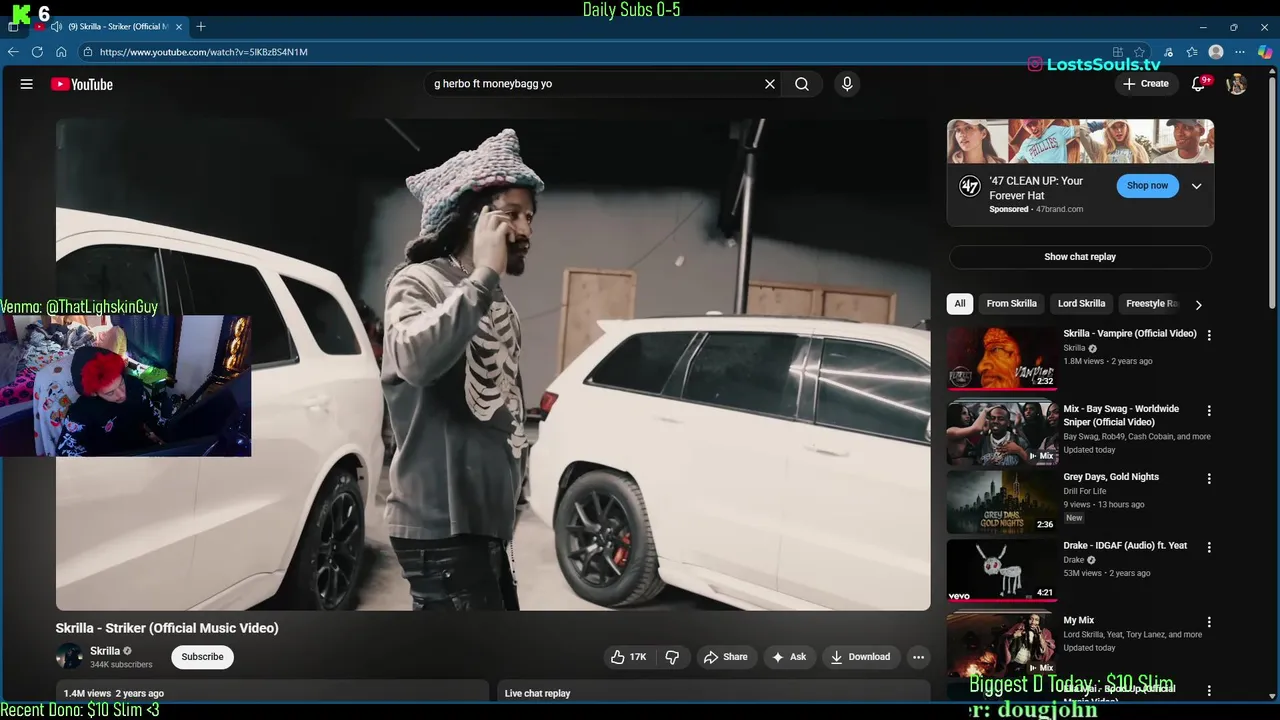Open Bay Swag Worldwide Sniper mix thumbnail

[x=1002, y=434]
